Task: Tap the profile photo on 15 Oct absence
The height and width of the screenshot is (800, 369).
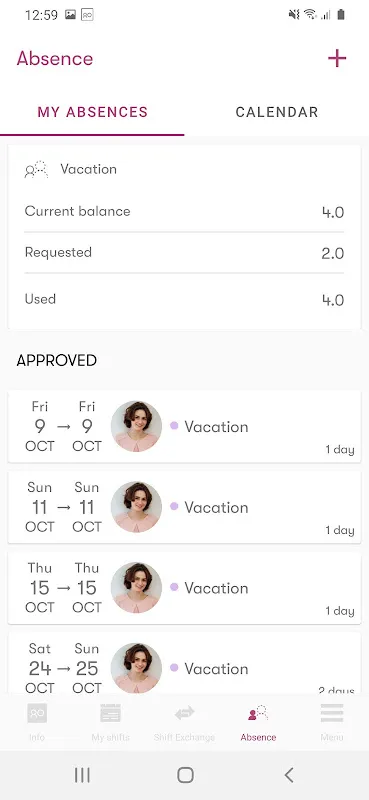Action: (136, 588)
